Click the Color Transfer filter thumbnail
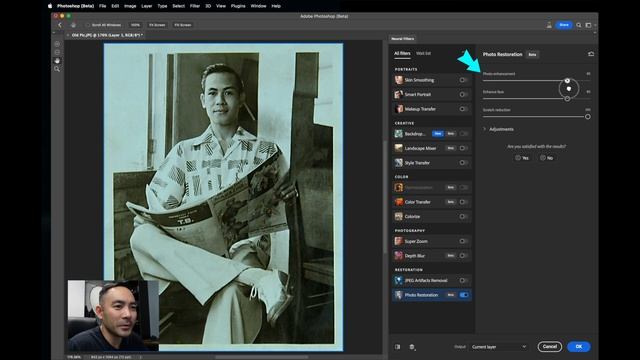 [x=398, y=202]
